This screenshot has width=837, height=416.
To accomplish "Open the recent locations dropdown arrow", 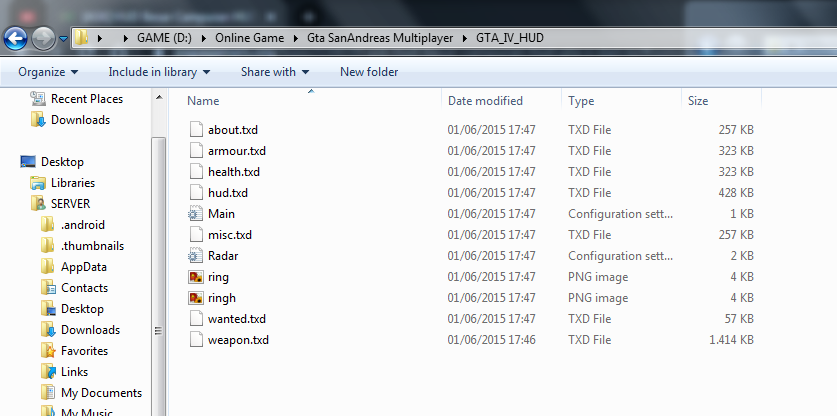I will tap(64, 38).
